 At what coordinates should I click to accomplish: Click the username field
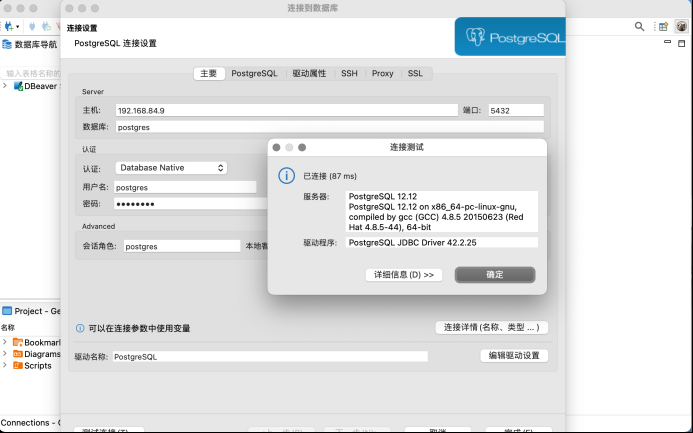(185, 187)
